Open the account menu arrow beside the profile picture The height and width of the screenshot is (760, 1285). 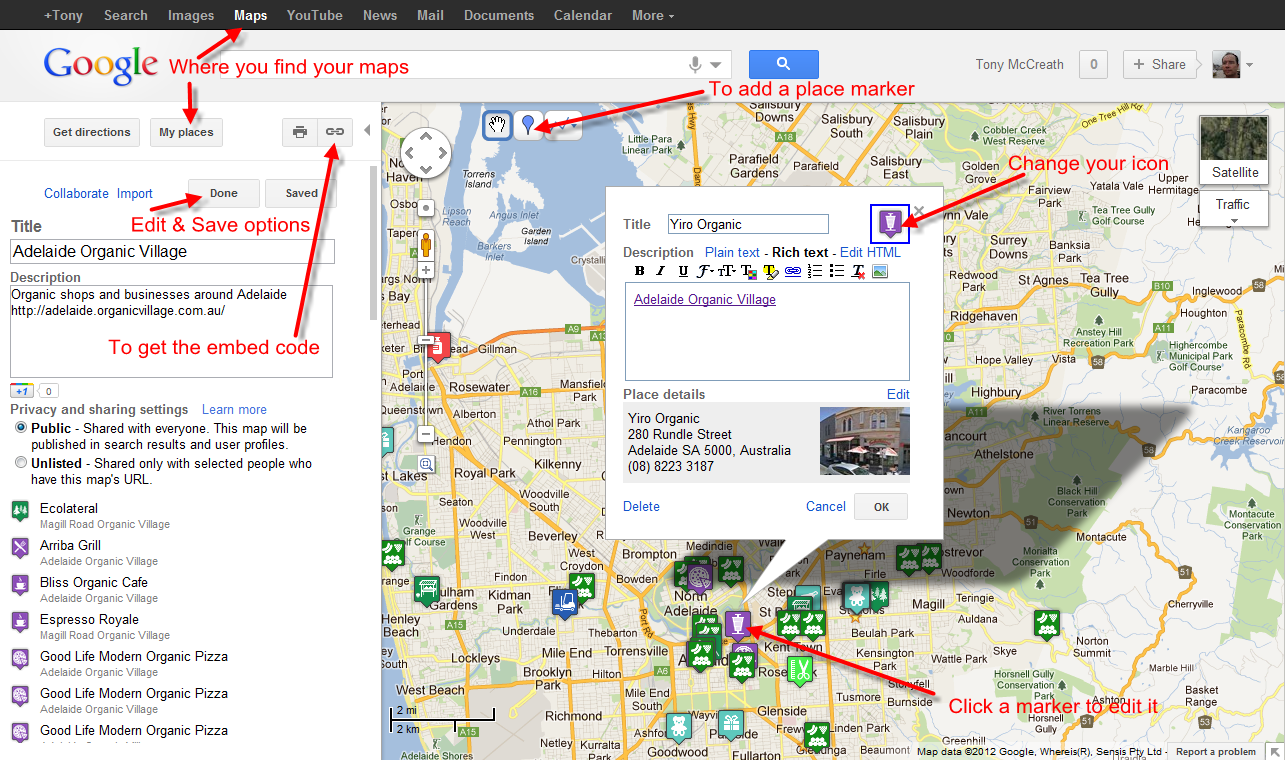tap(1250, 65)
